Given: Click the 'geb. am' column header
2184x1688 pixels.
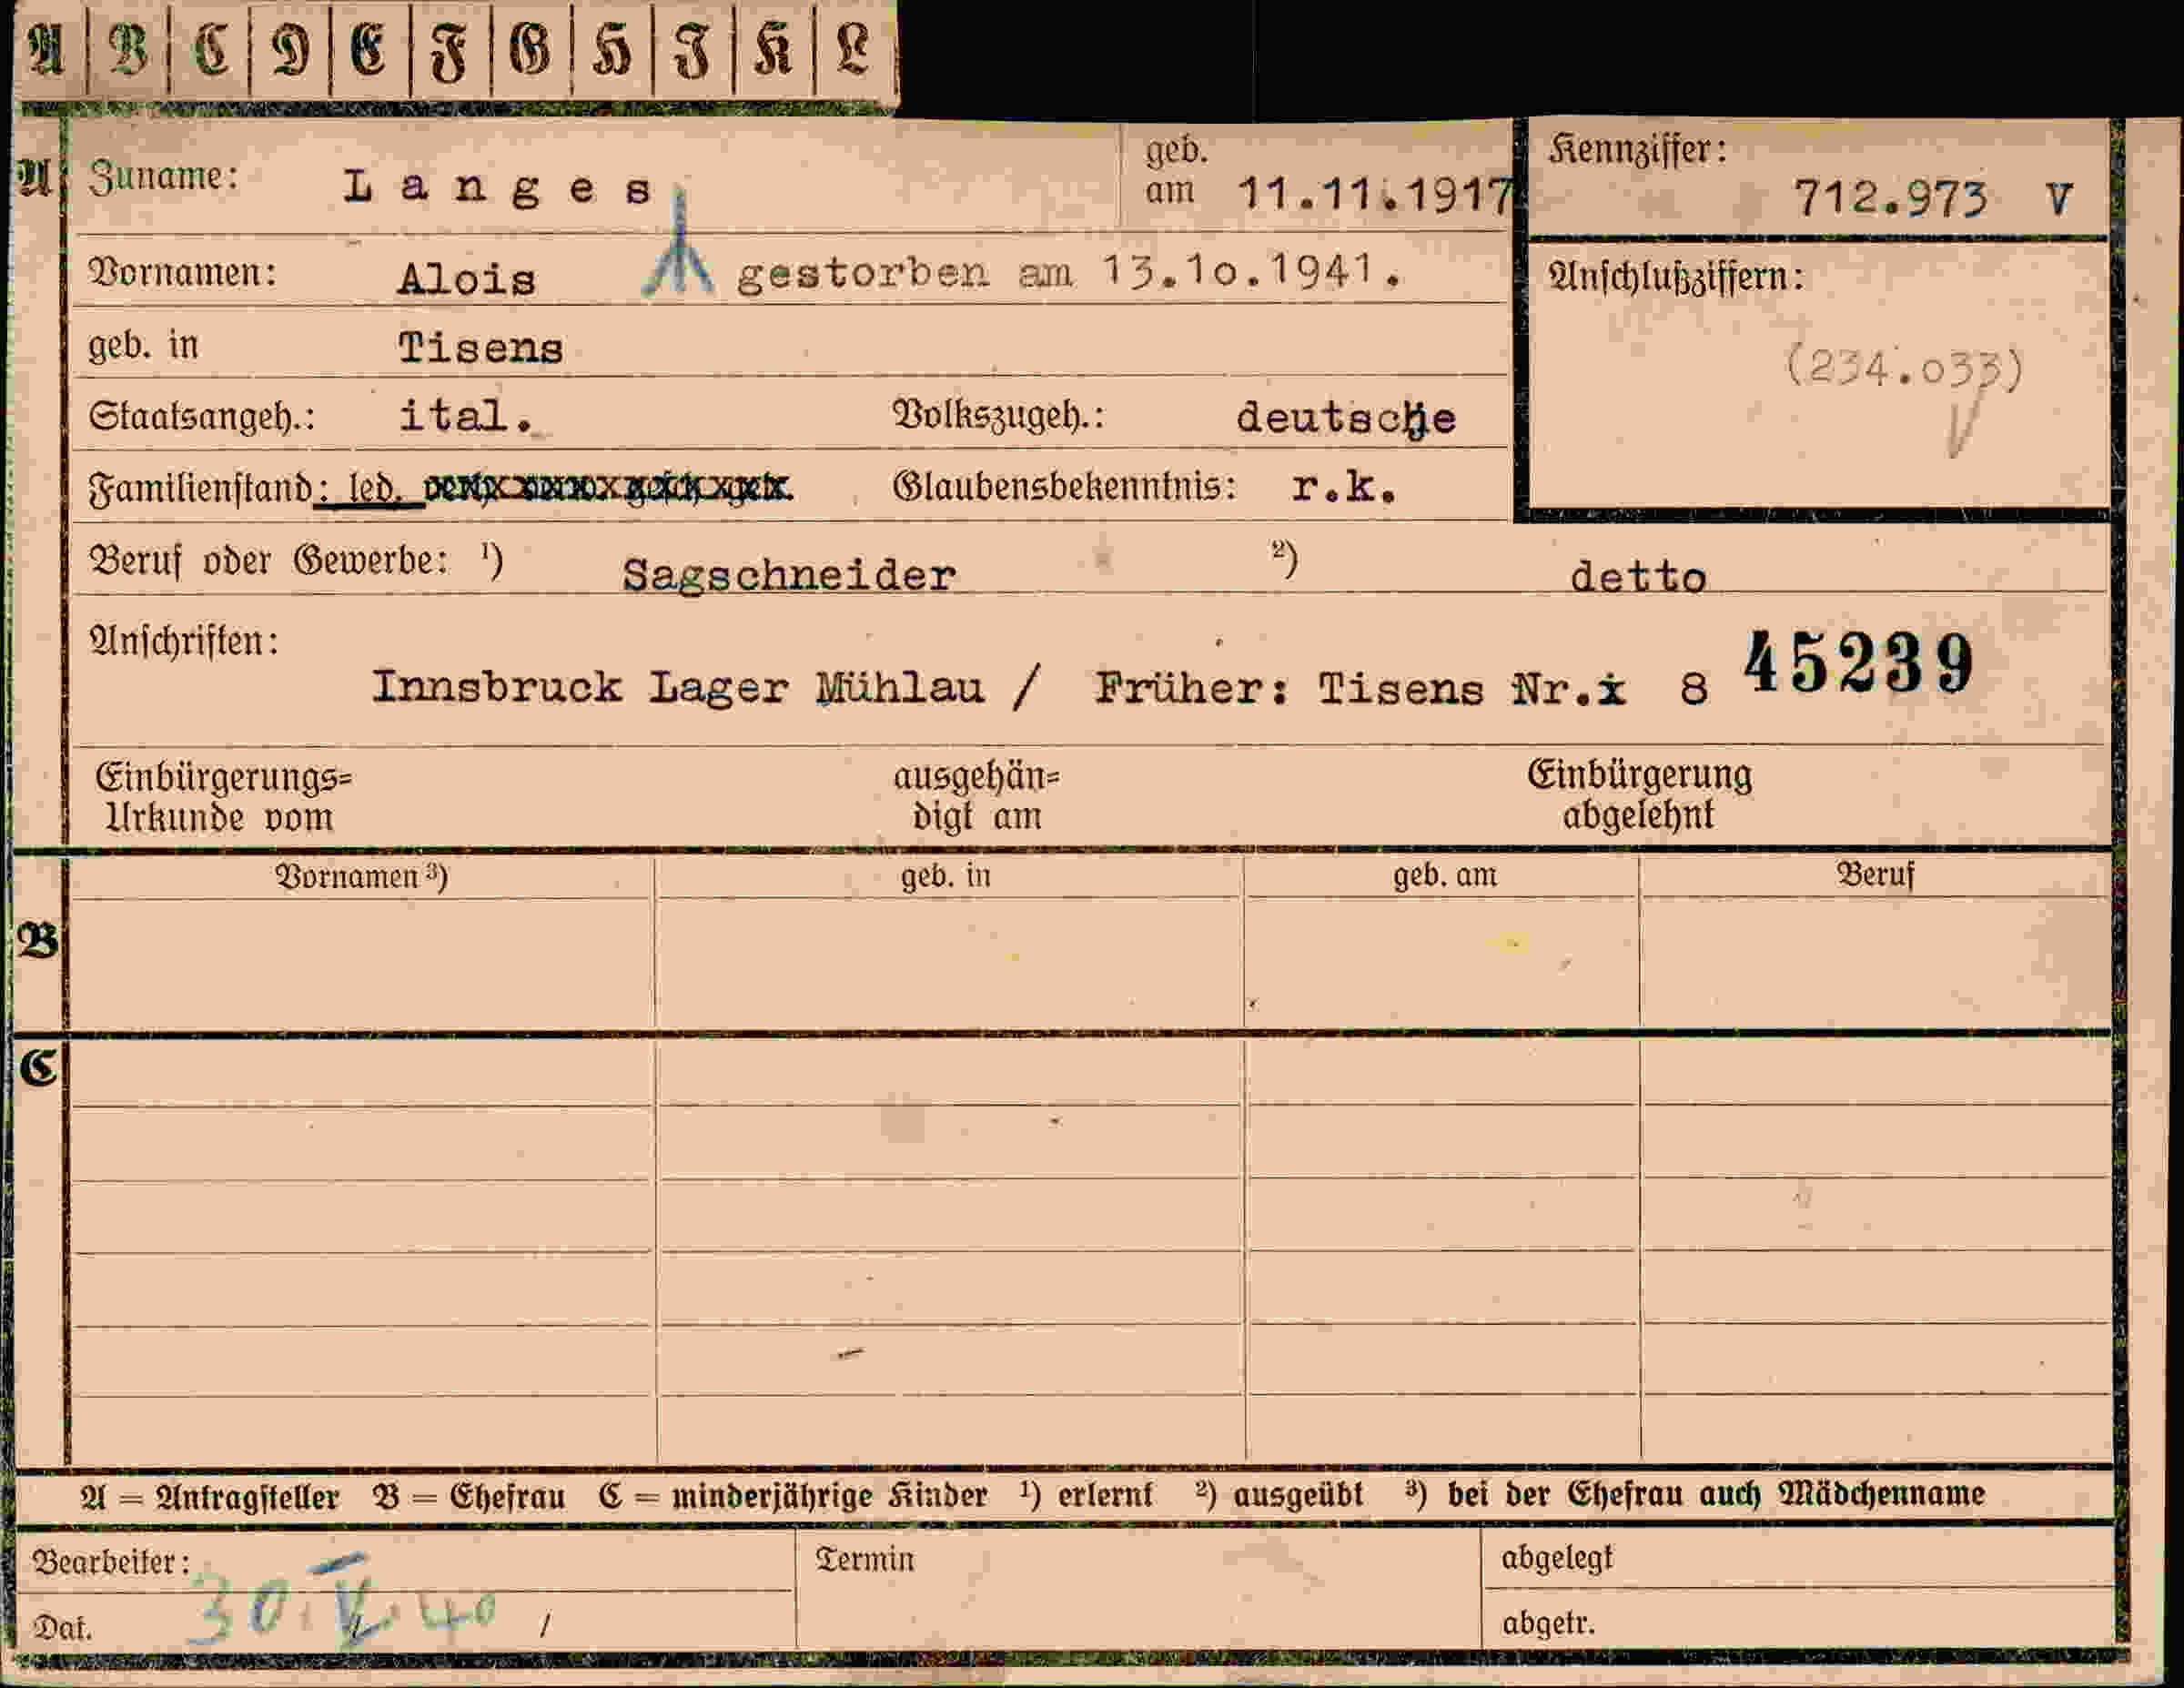Looking at the screenshot, I should [x=1446, y=875].
